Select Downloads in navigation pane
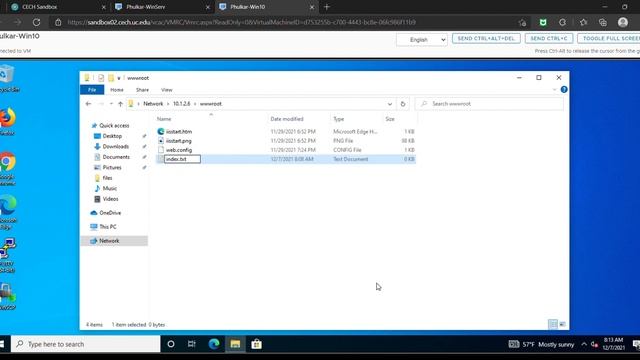This screenshot has width=640, height=360. (116, 146)
